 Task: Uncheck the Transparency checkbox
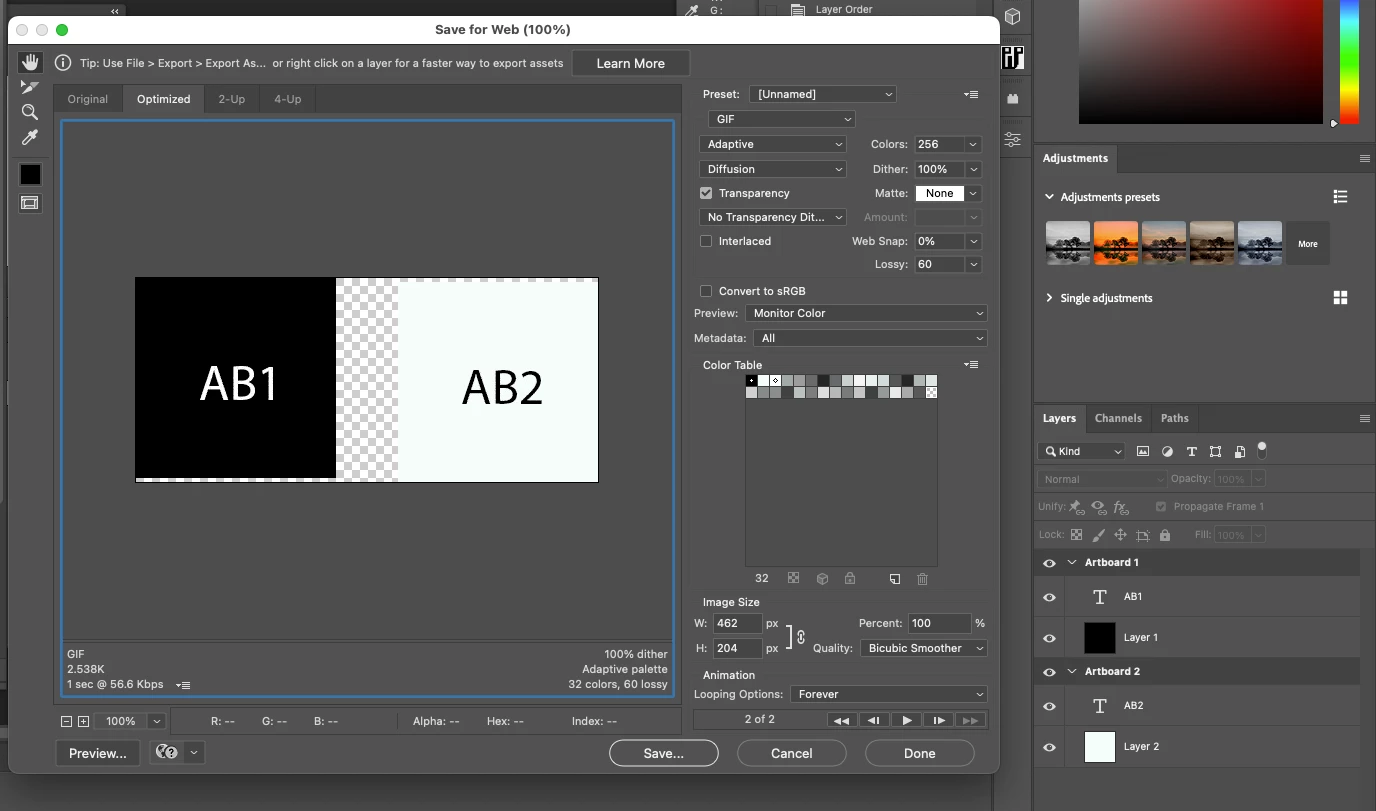click(x=706, y=193)
